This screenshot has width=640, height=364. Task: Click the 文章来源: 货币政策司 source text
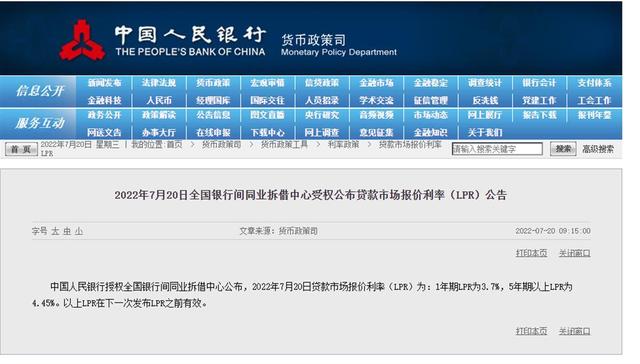click(x=278, y=231)
